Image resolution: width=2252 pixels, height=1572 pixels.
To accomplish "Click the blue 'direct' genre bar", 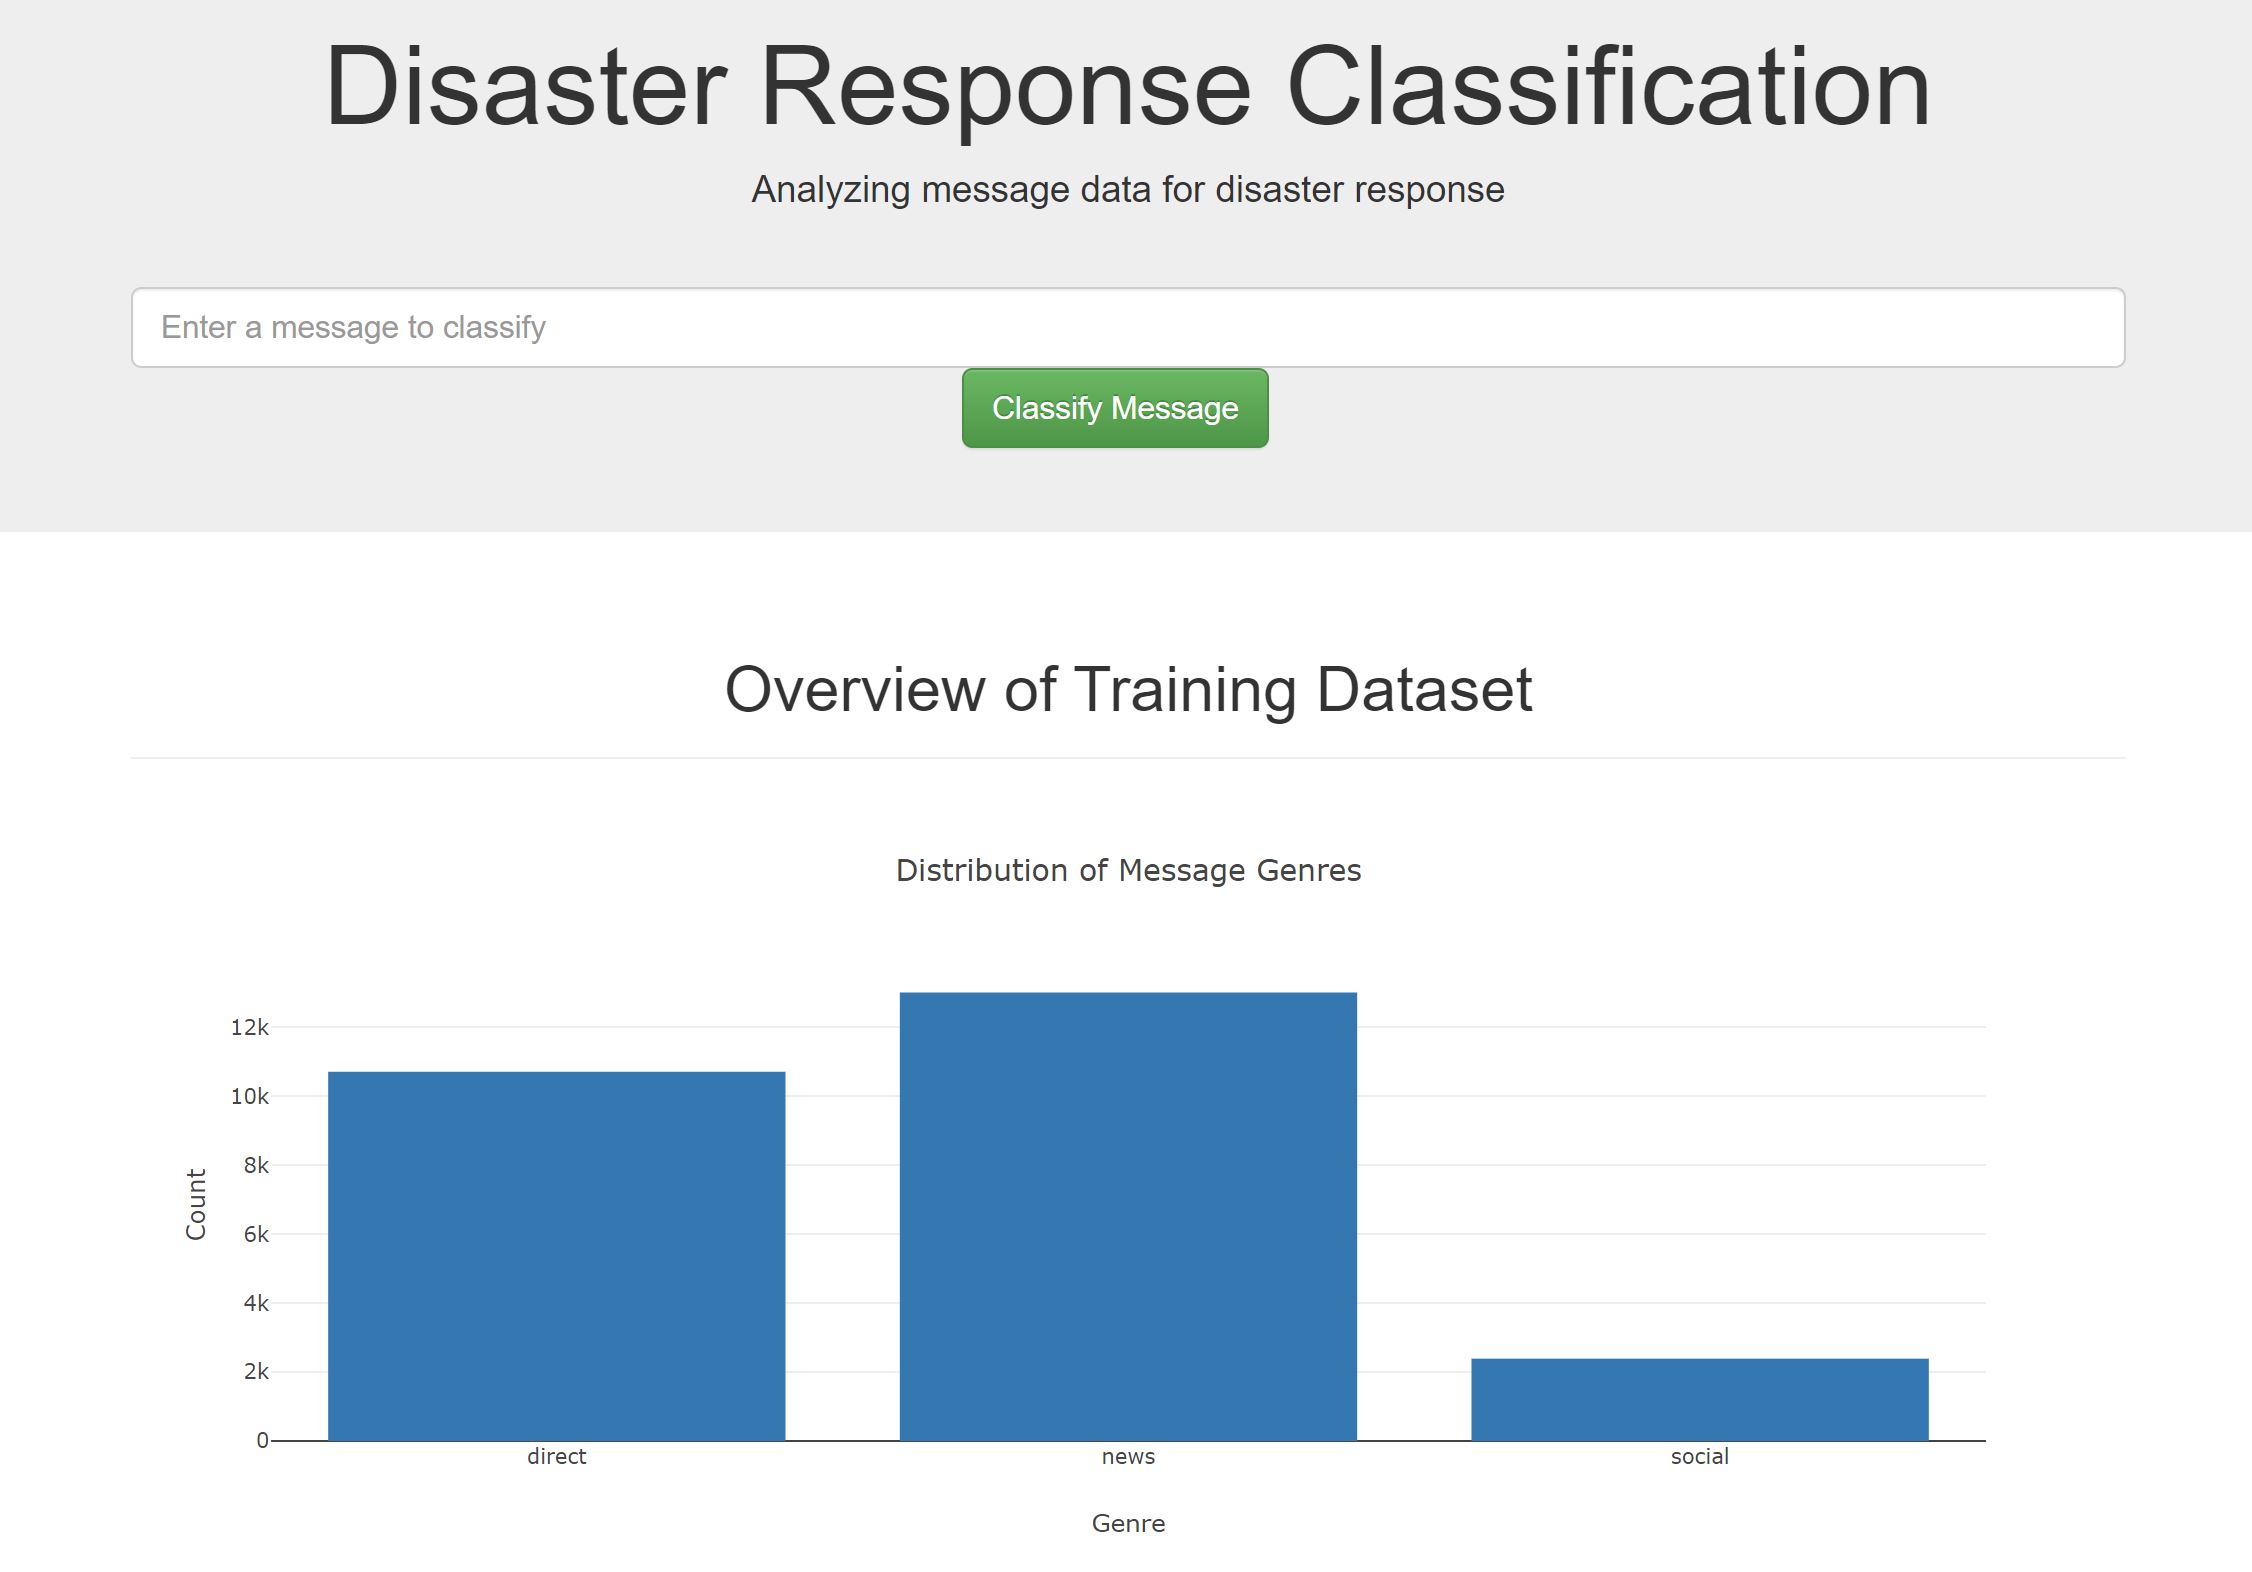I will click(556, 1255).
